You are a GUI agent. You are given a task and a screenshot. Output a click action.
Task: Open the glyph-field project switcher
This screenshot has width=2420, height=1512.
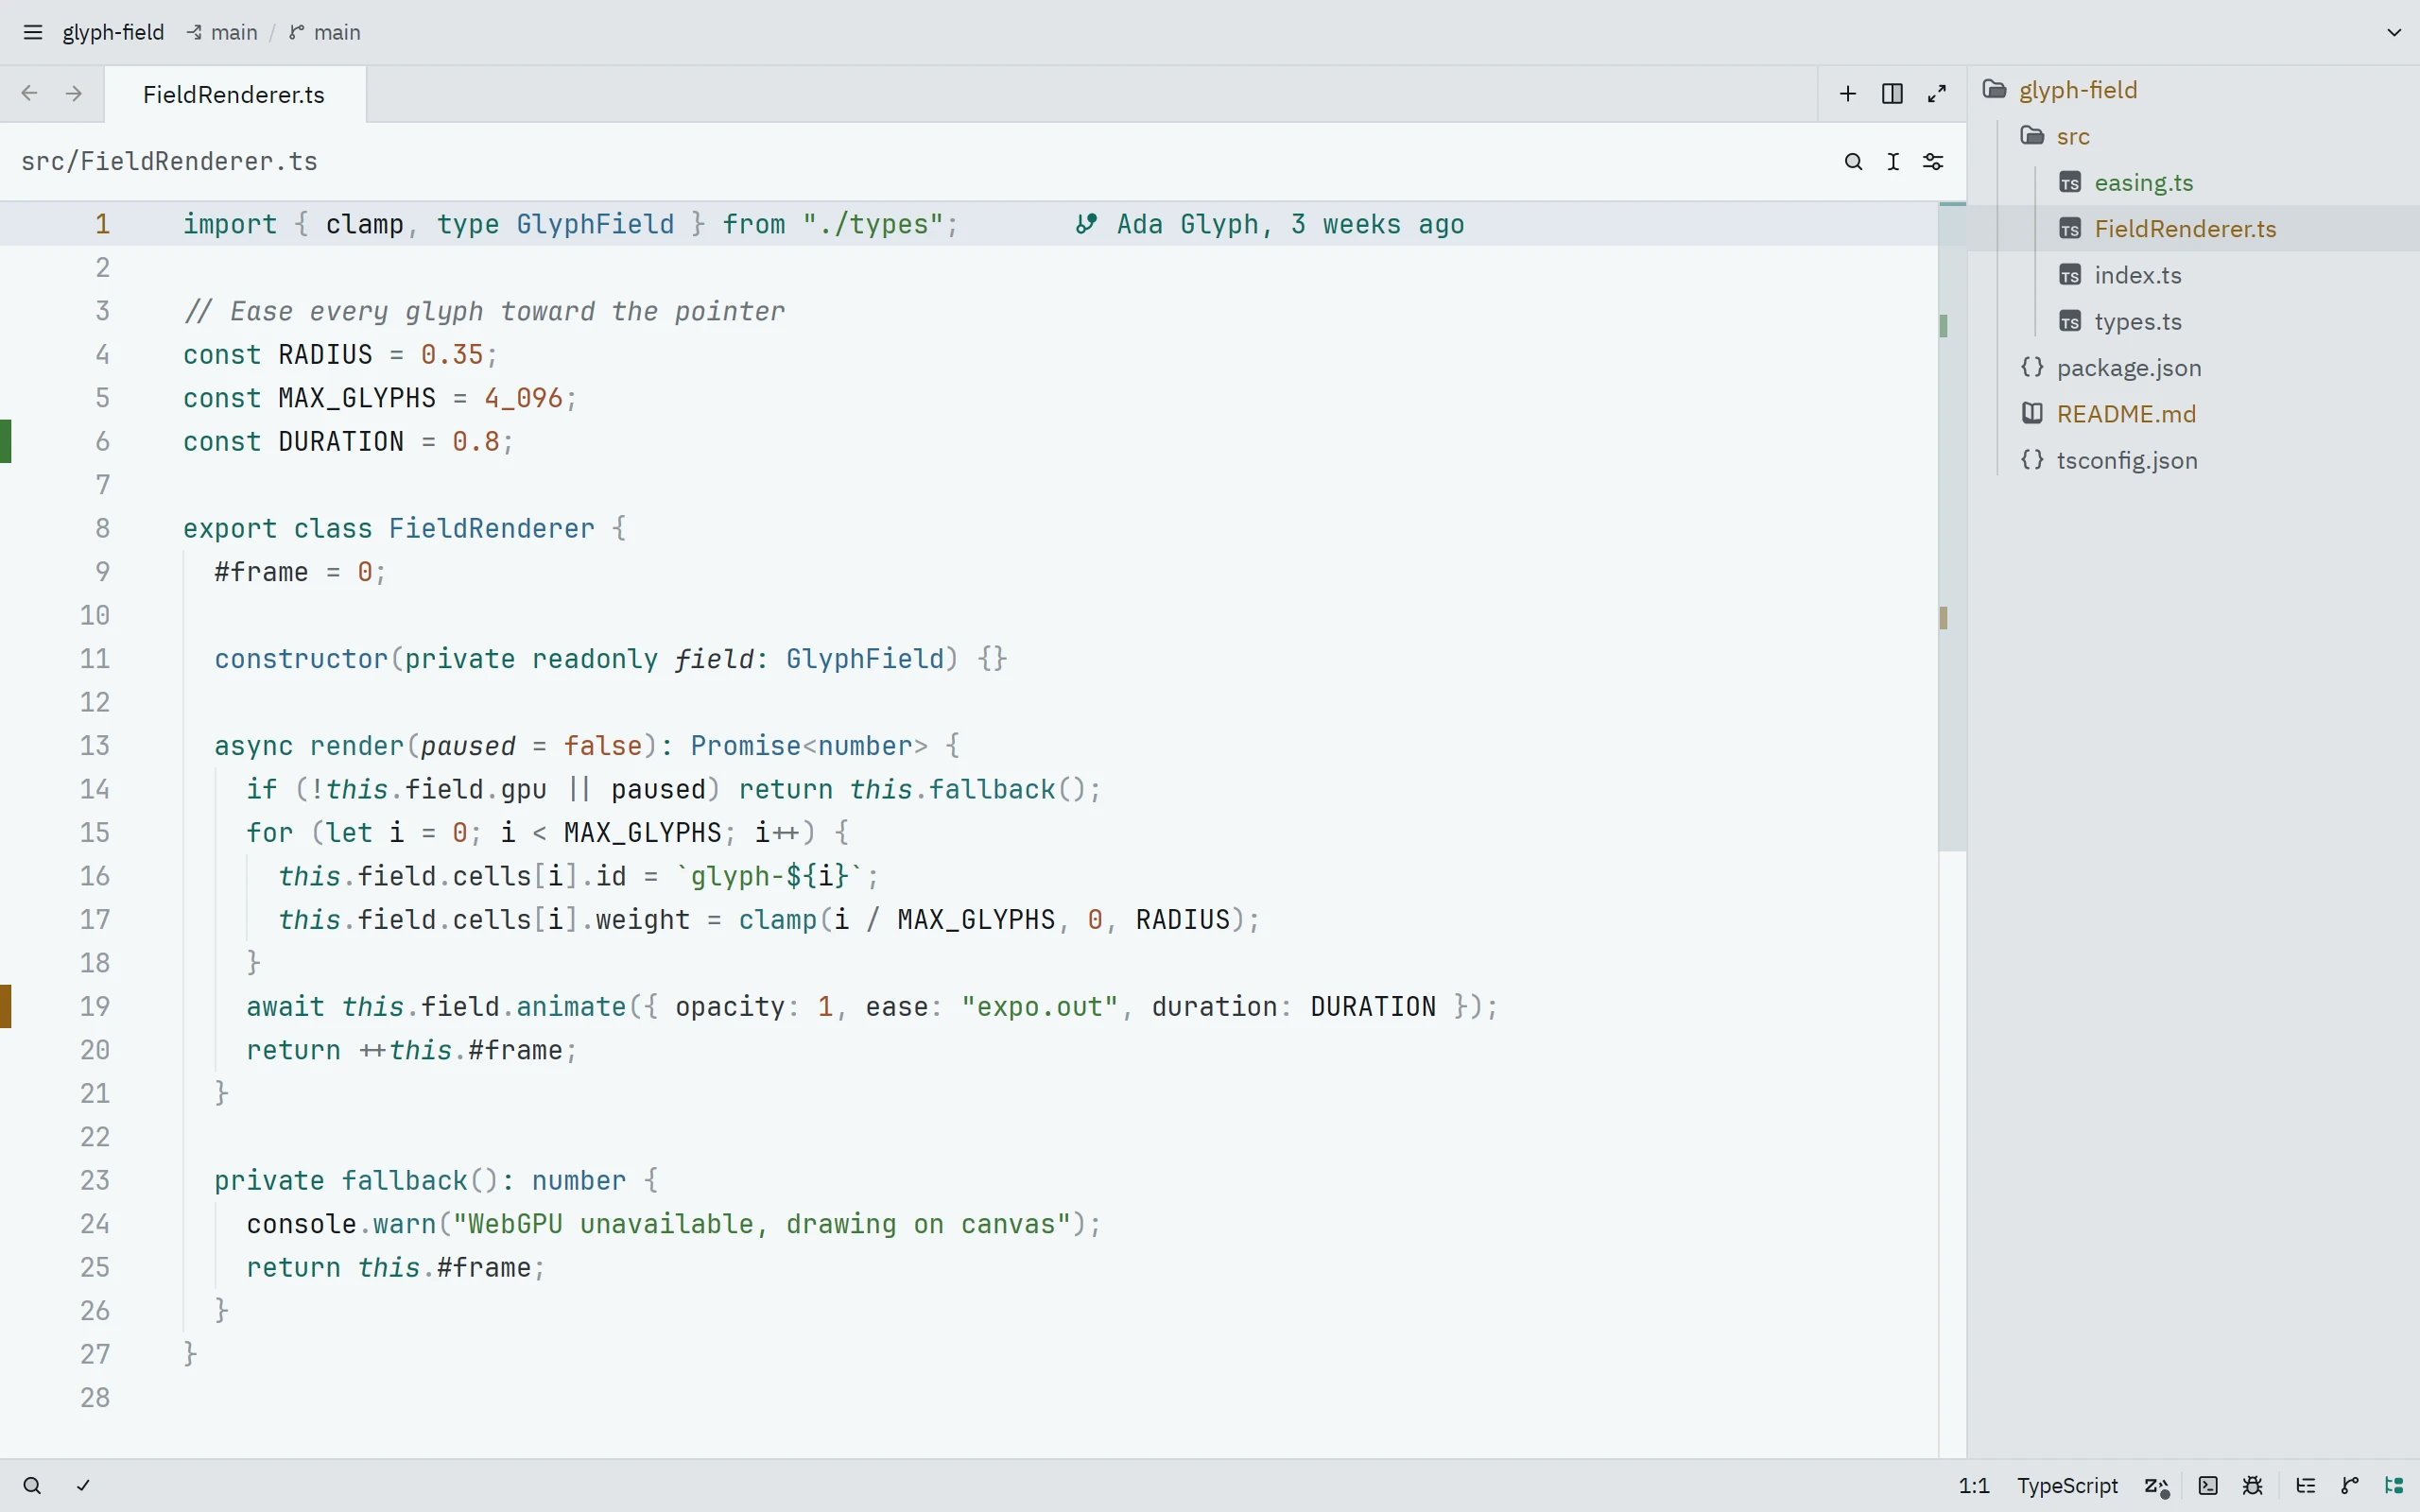tap(113, 32)
